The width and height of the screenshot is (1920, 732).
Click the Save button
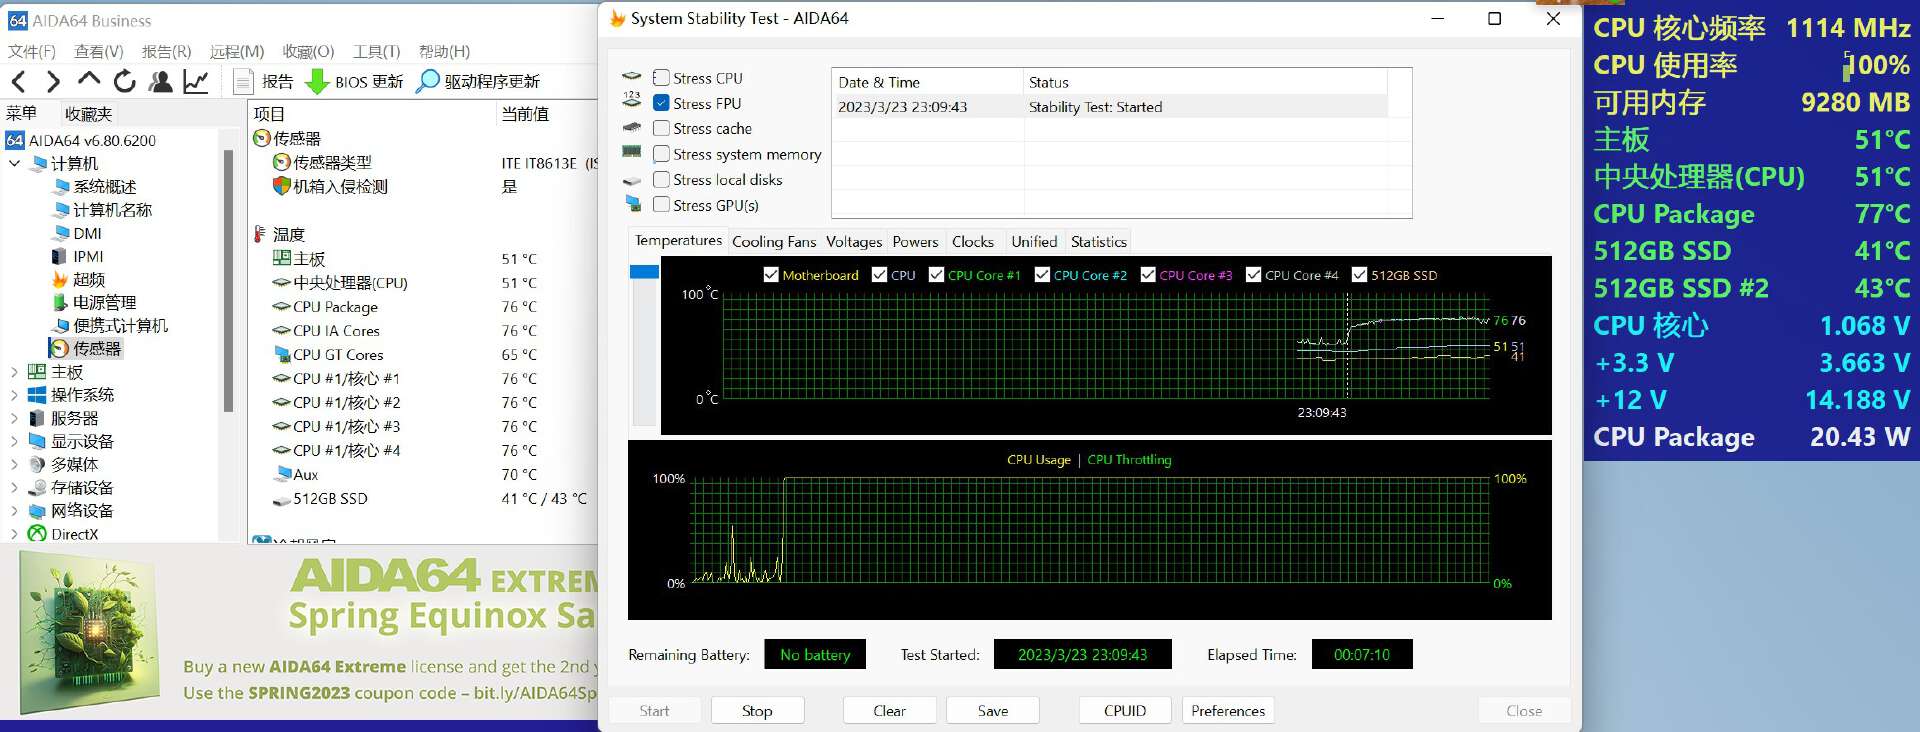coord(993,711)
